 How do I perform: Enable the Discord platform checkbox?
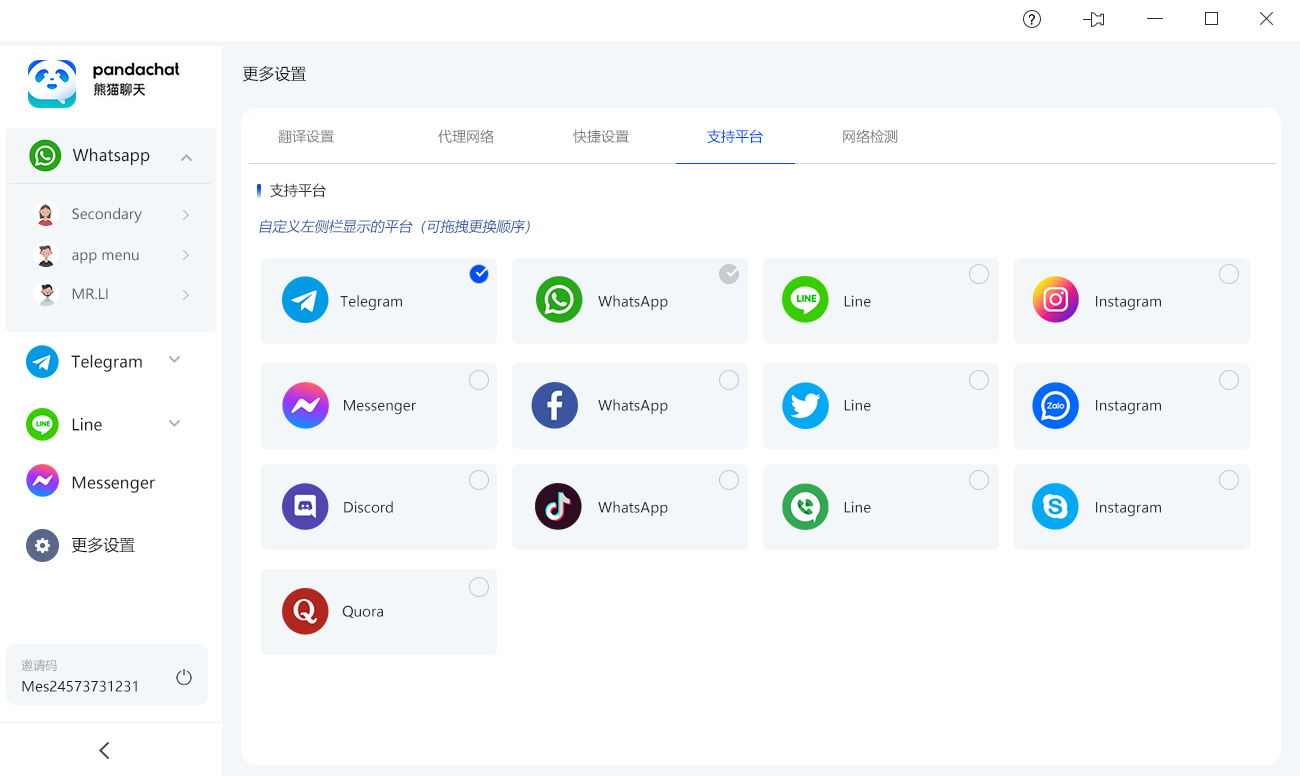(x=479, y=481)
